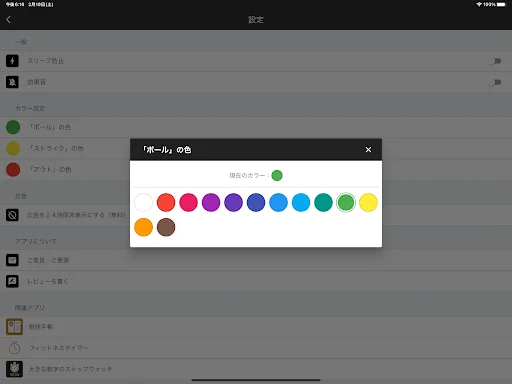512x384 pixels.
Task: Pick the orange color swatch
Action: (143, 227)
